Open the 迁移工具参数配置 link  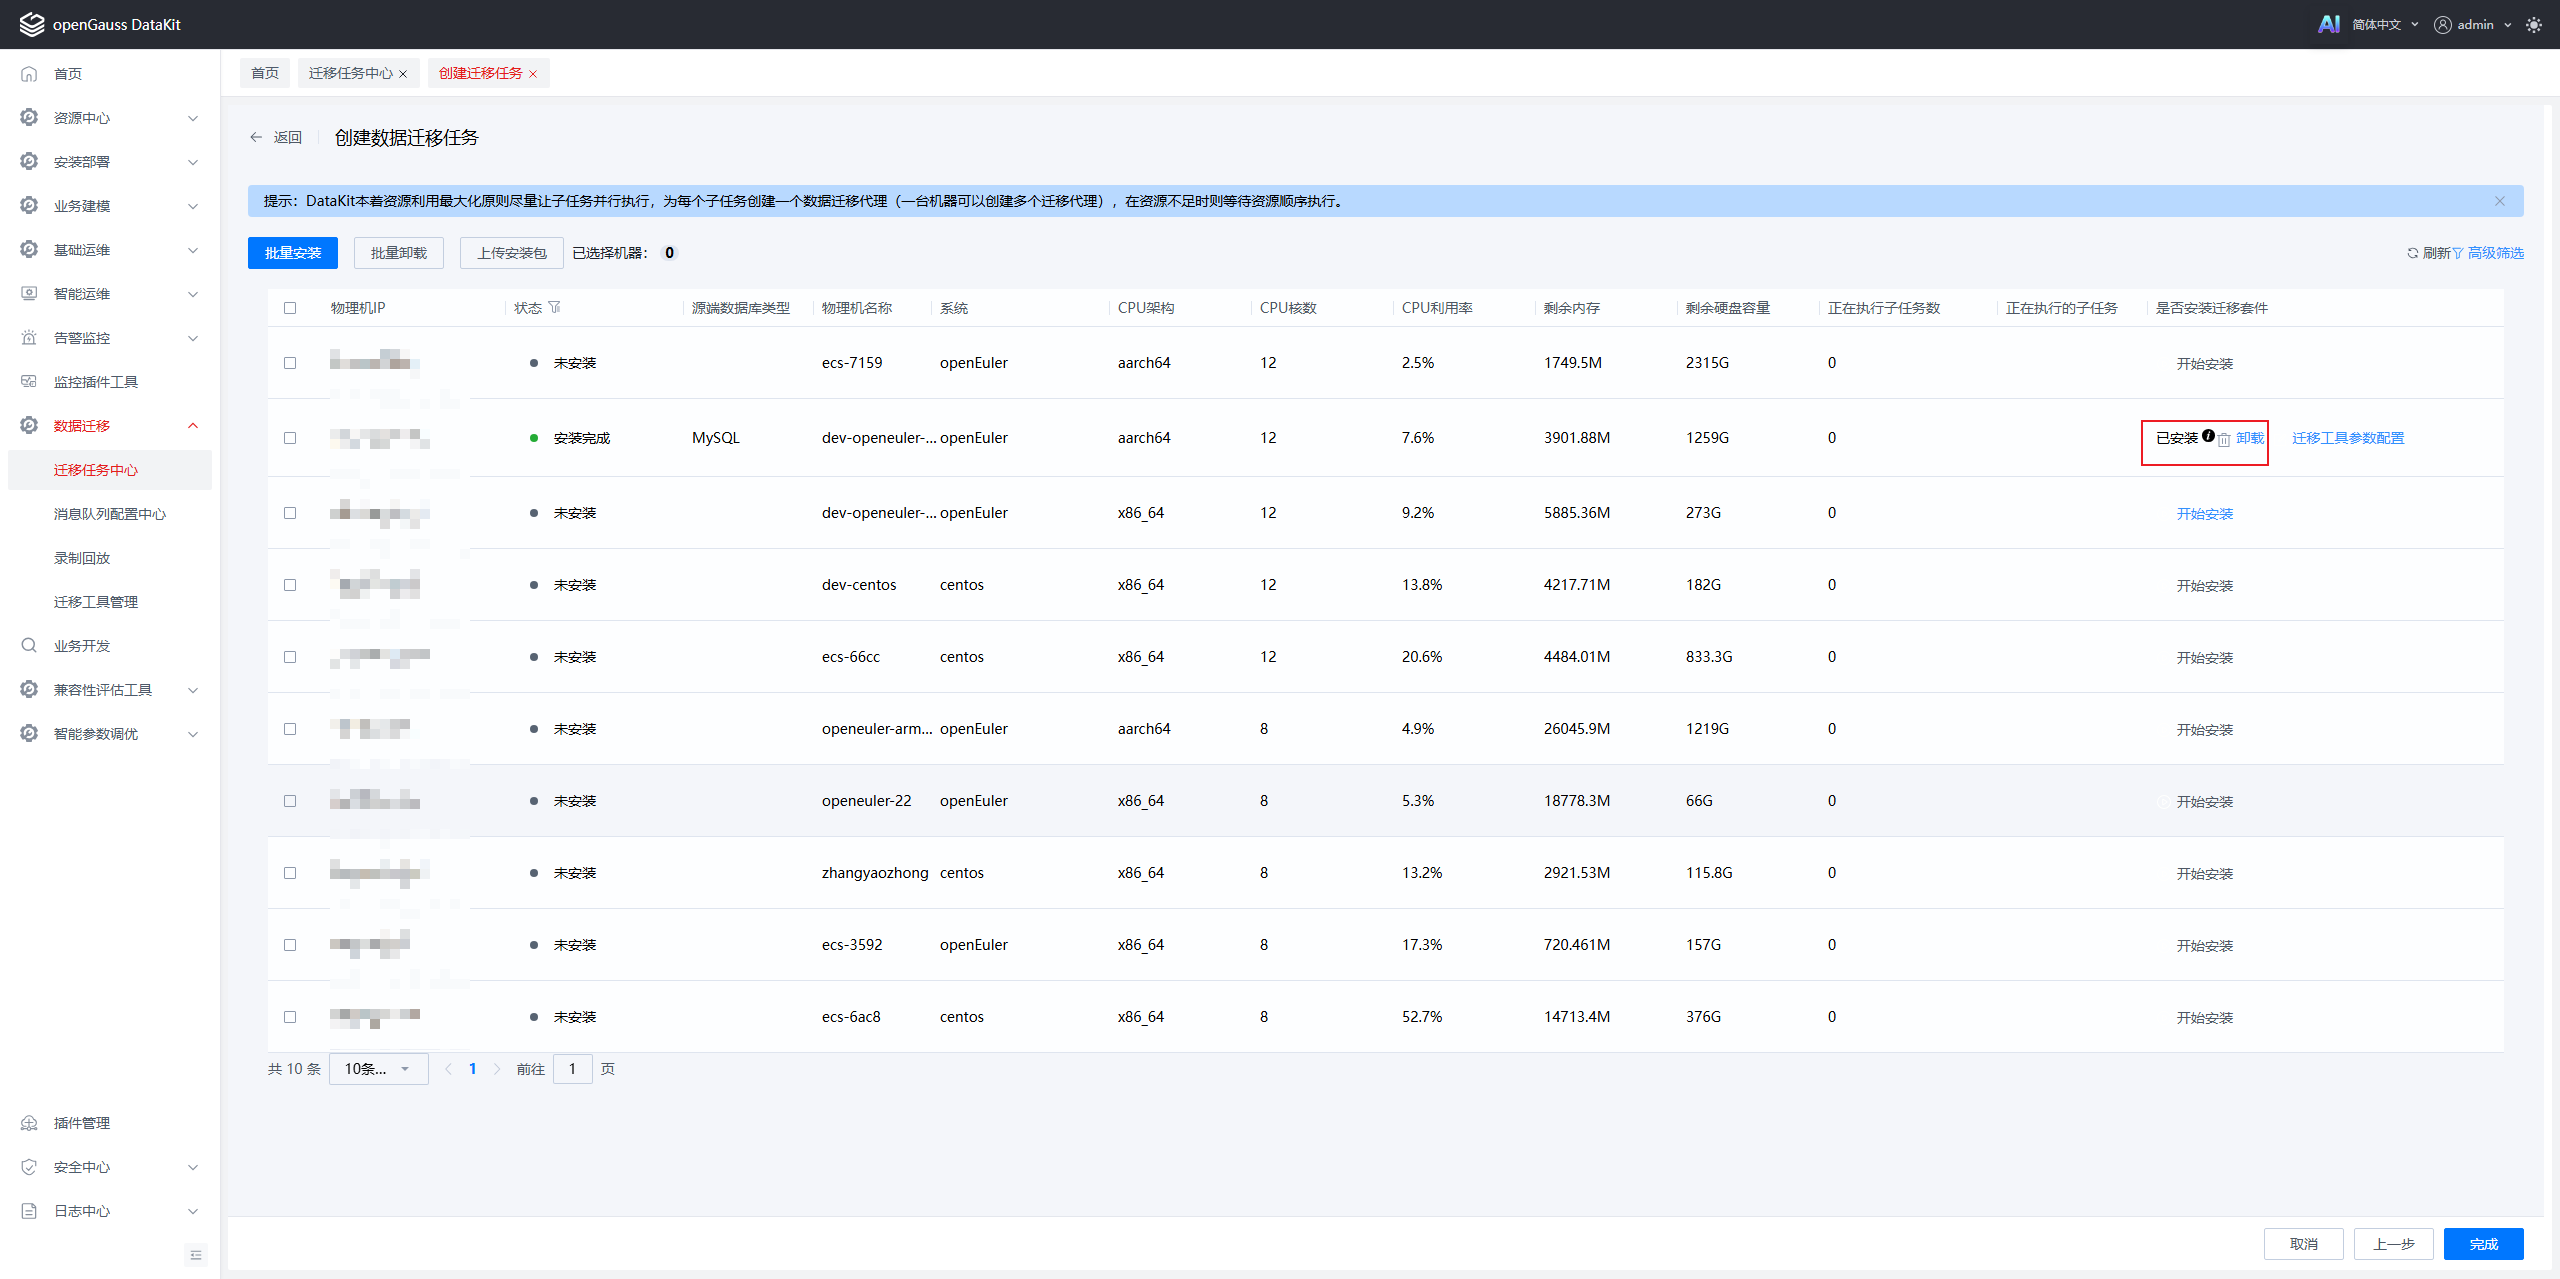[x=2347, y=438]
